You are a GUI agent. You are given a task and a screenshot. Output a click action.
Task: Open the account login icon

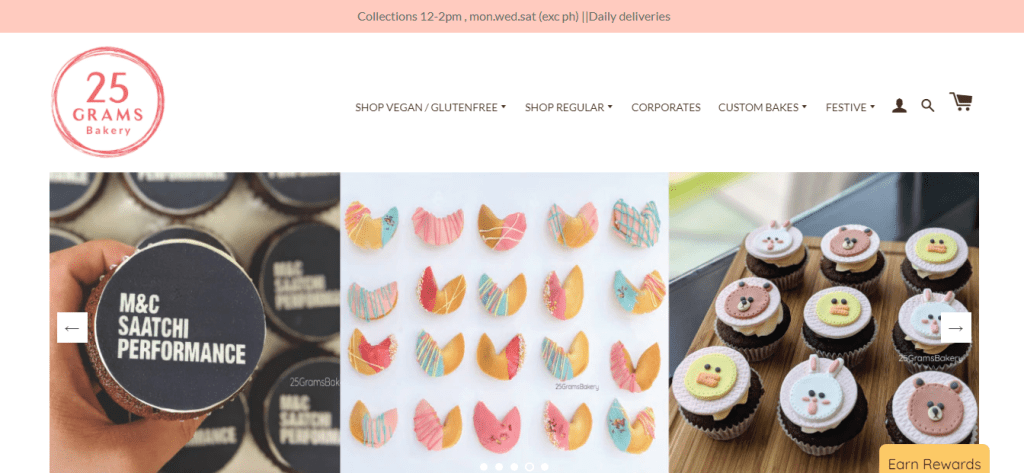pos(899,106)
